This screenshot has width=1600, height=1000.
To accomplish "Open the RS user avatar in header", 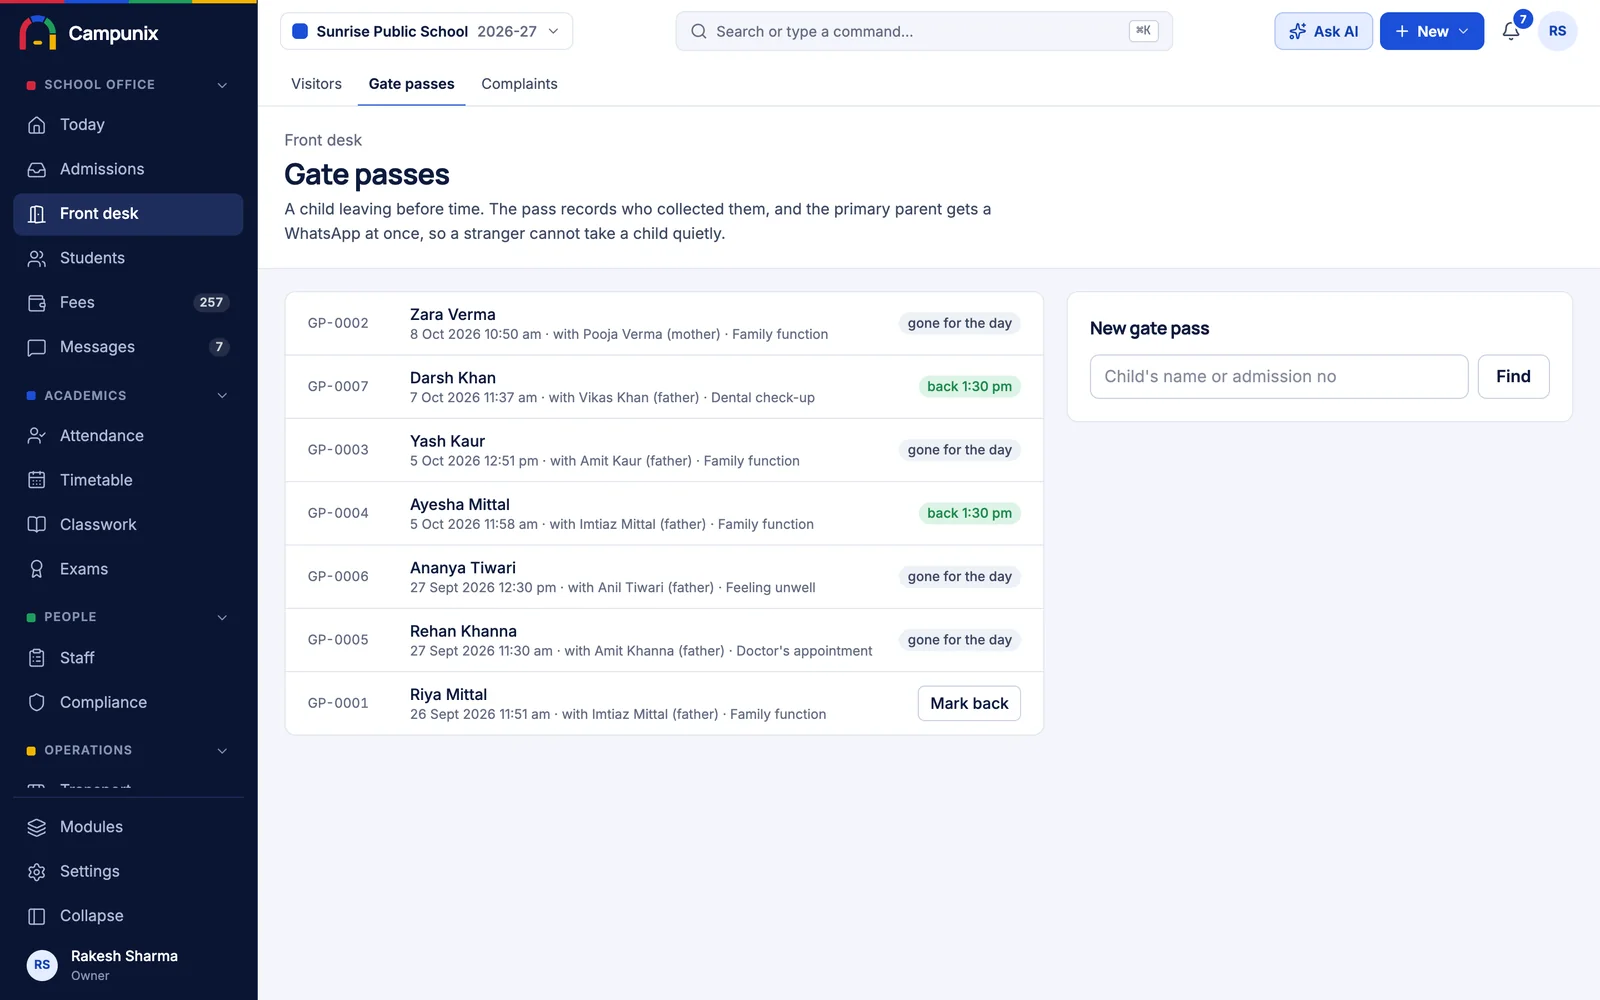I will (x=1557, y=31).
